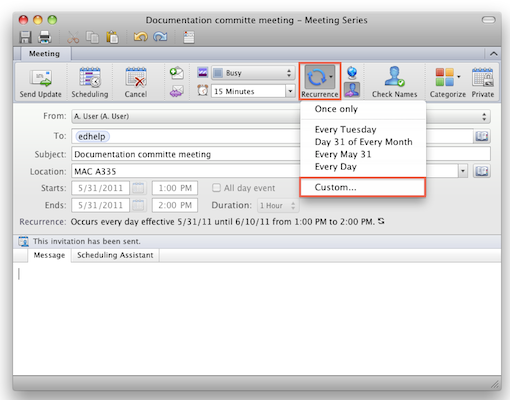The height and width of the screenshot is (400, 510).
Task: Toggle the All day event checkbox
Action: tap(216, 188)
